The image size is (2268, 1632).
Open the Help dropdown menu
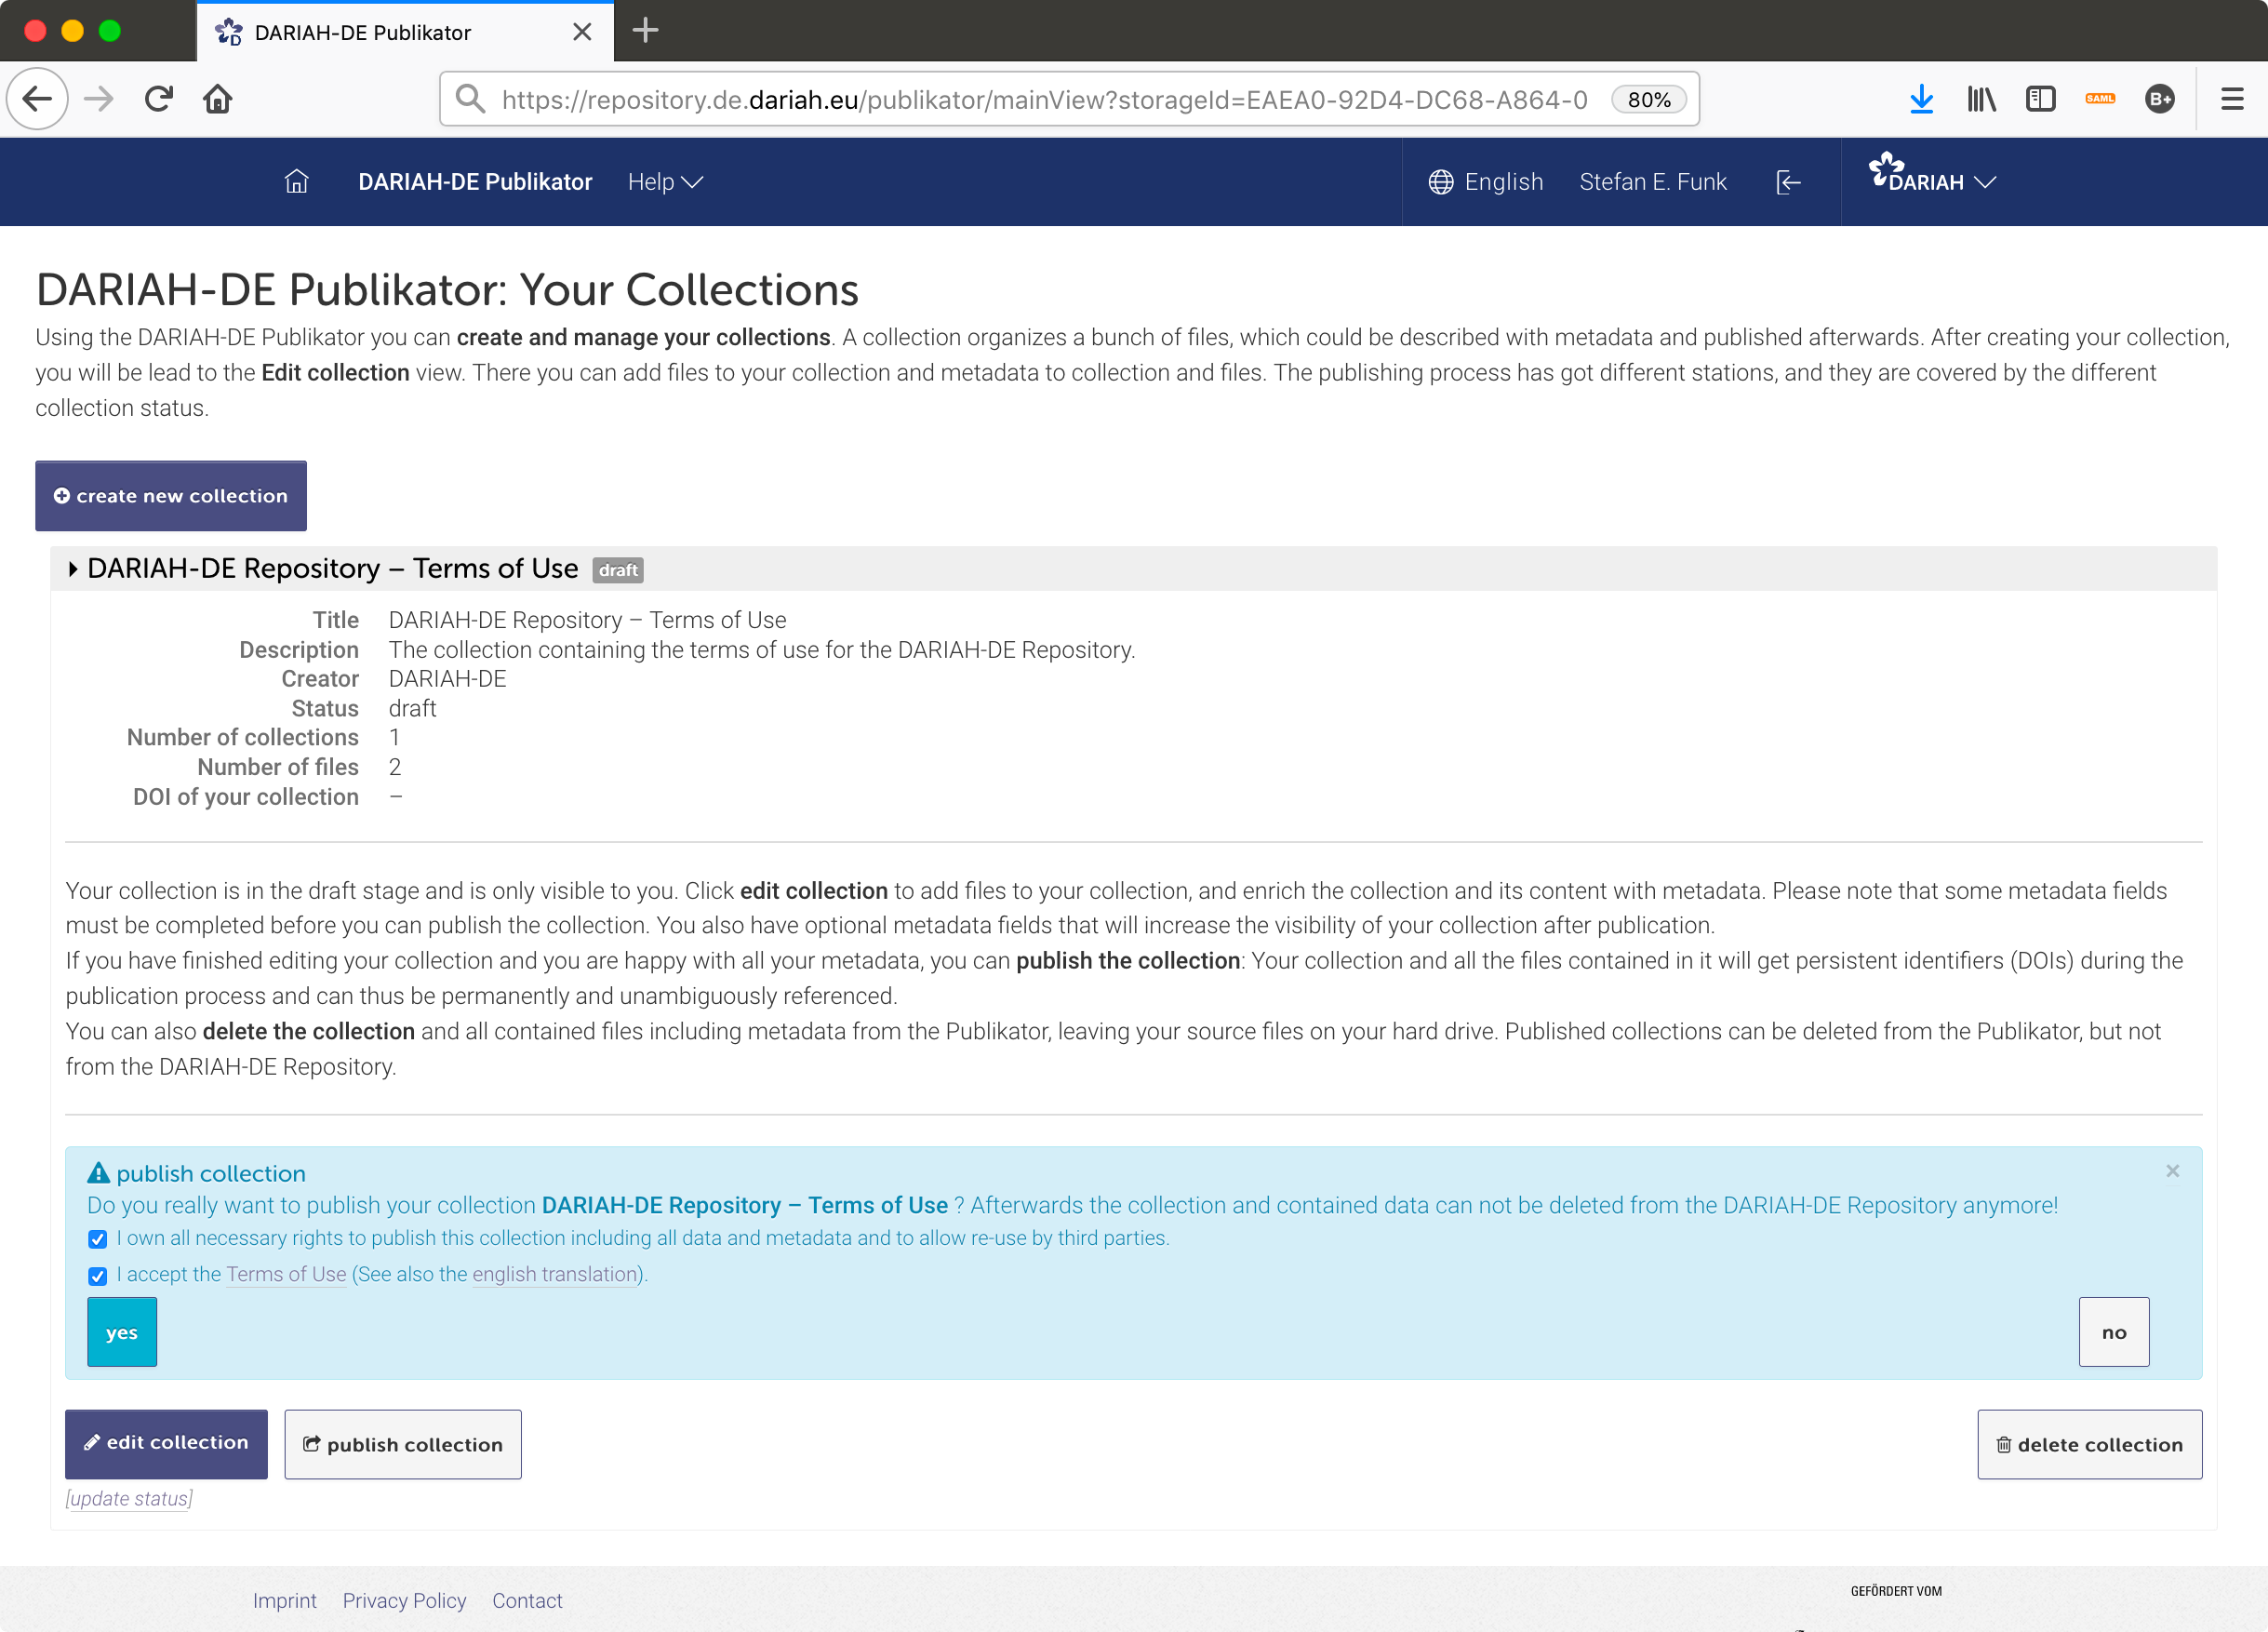click(x=664, y=181)
